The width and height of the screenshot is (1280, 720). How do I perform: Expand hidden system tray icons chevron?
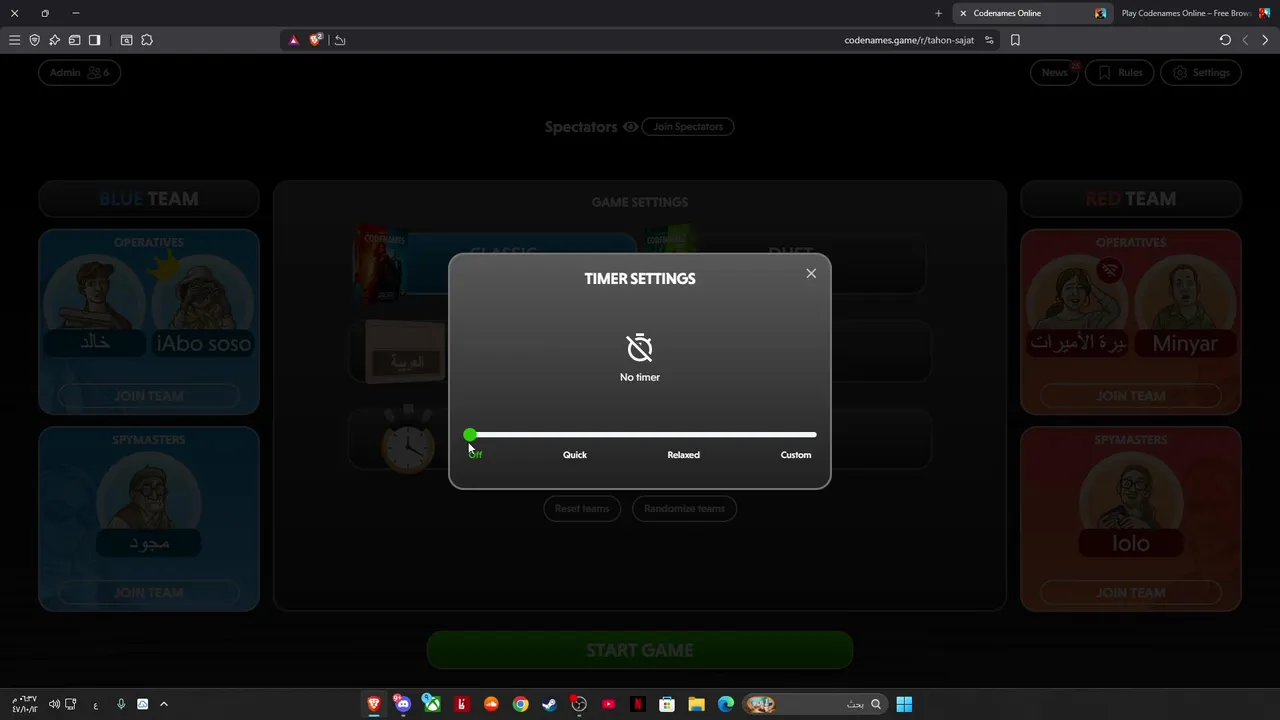[x=164, y=704]
